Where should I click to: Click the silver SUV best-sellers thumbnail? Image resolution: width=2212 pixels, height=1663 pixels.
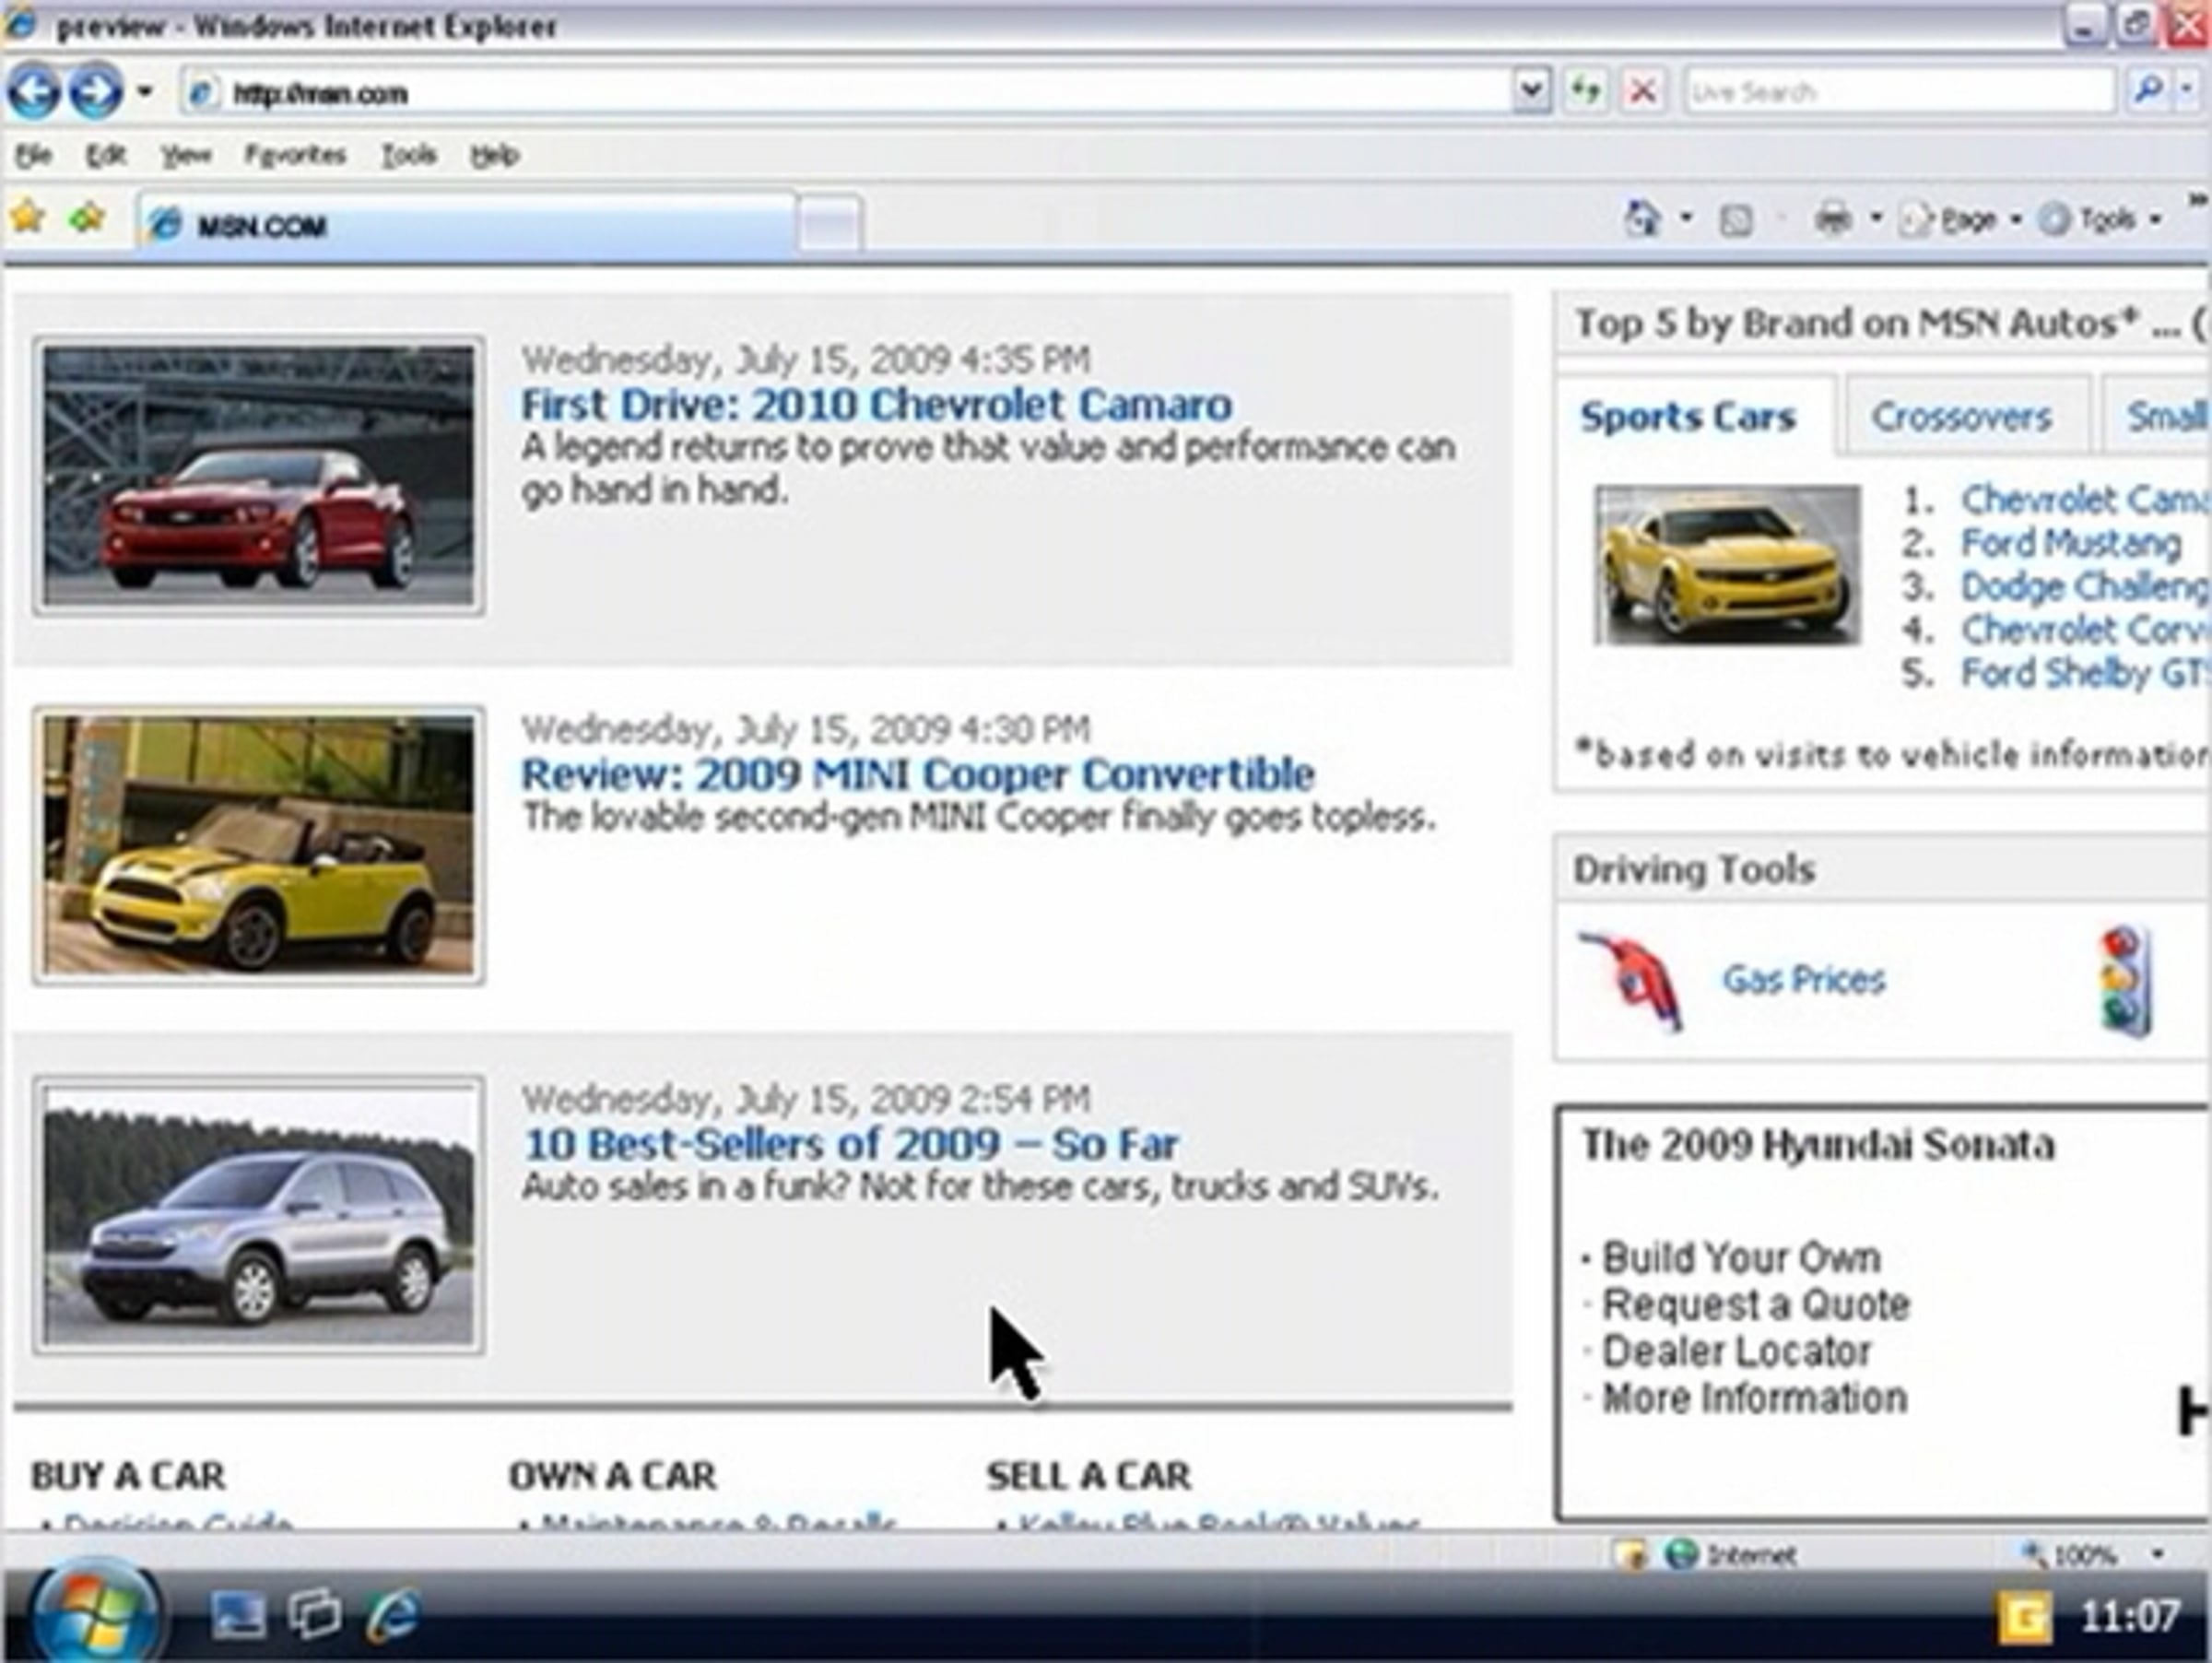tap(259, 1215)
